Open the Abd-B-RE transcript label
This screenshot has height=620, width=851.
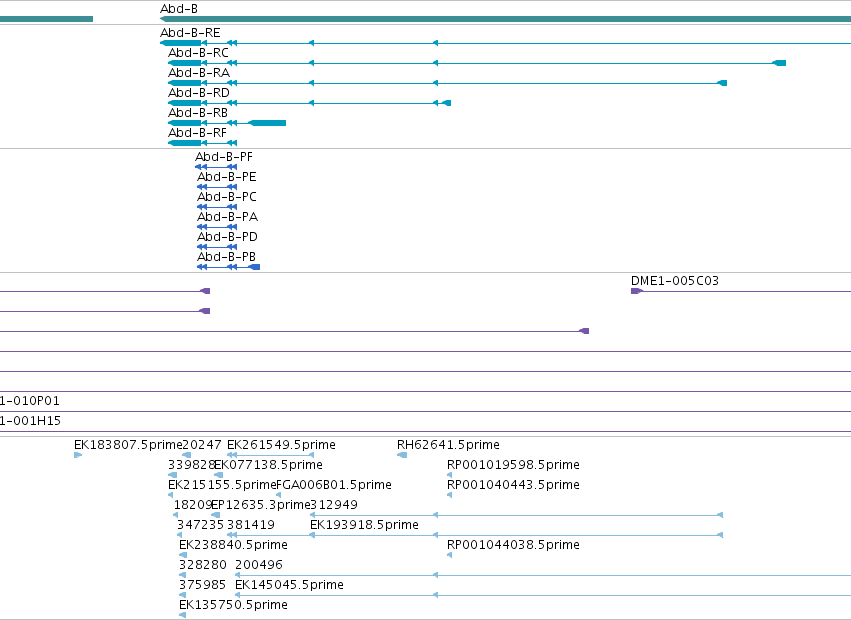coord(190,33)
